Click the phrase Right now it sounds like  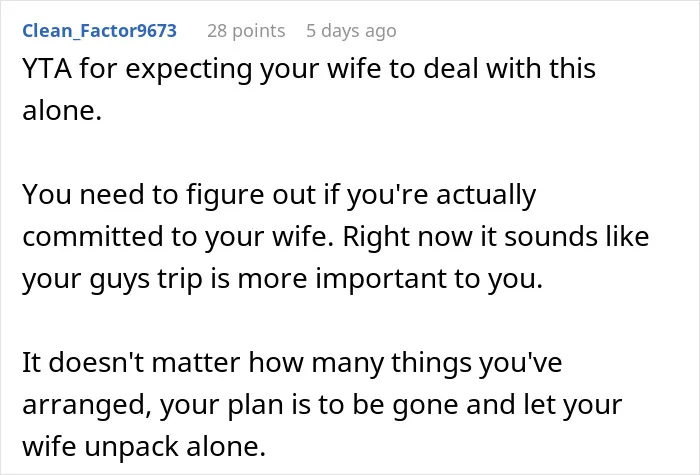[496, 237]
